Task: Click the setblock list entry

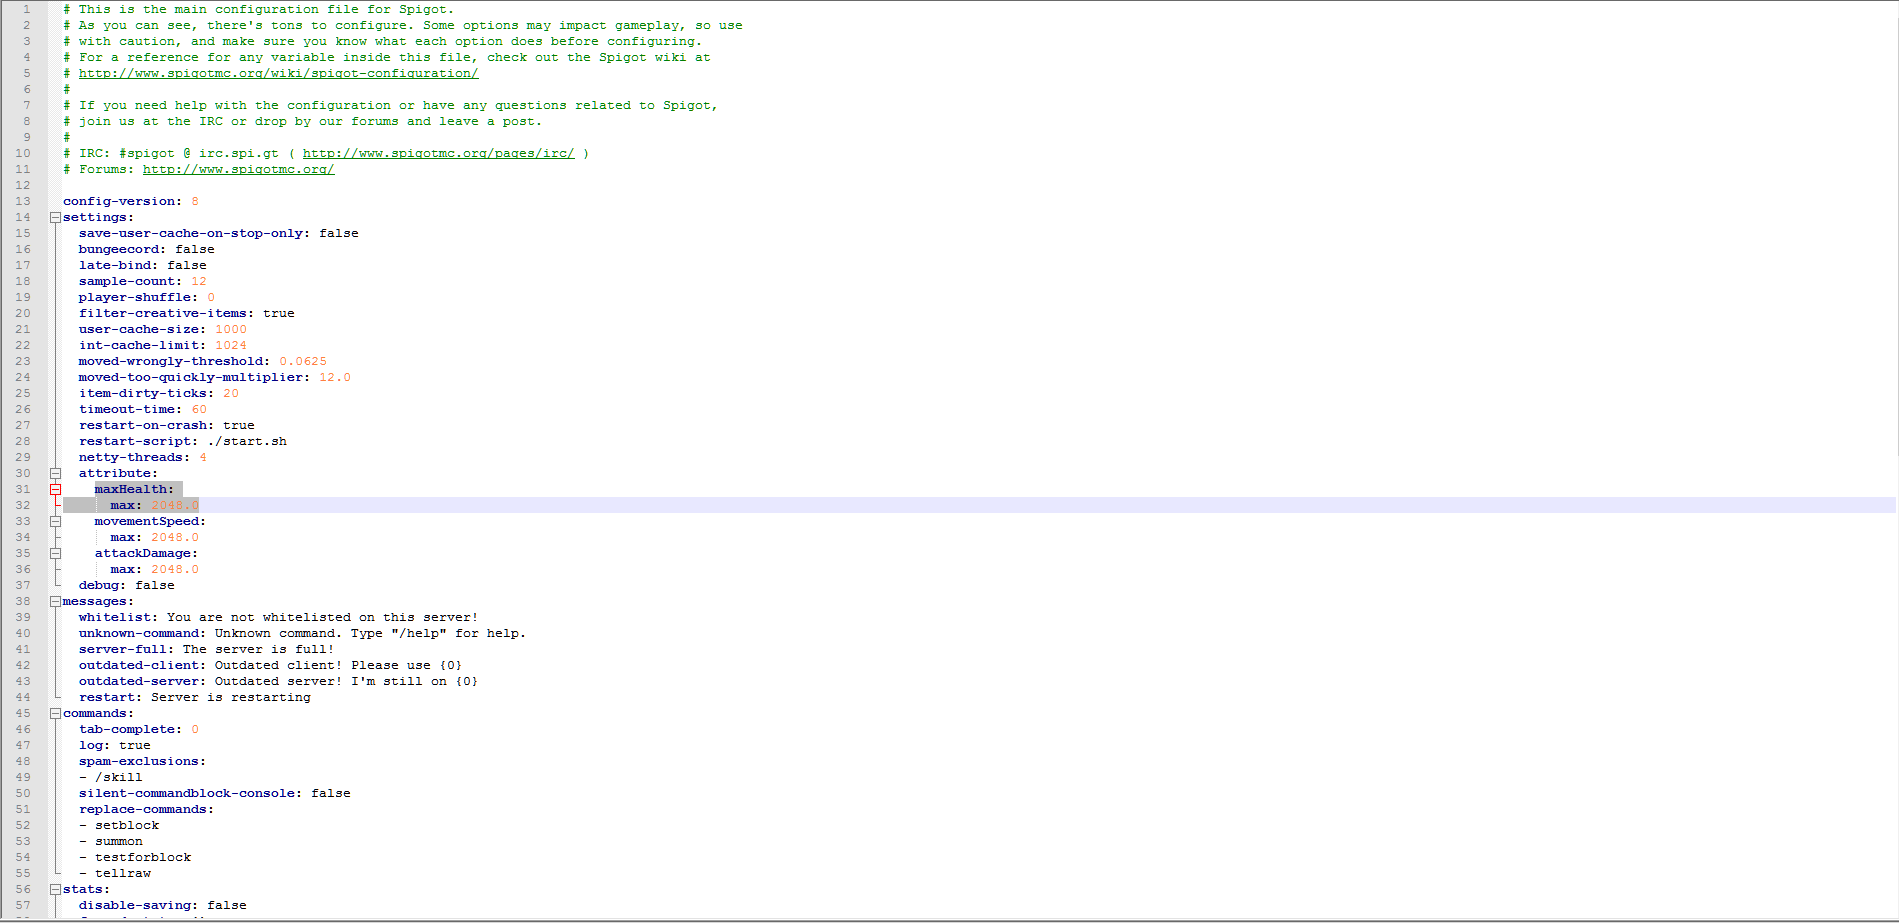Action: 127,825
